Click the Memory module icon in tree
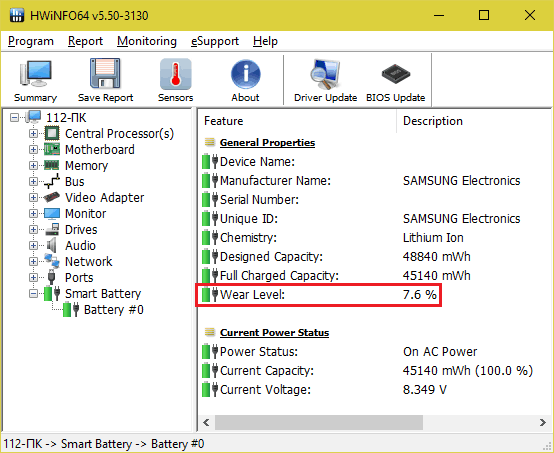 [x=52, y=165]
